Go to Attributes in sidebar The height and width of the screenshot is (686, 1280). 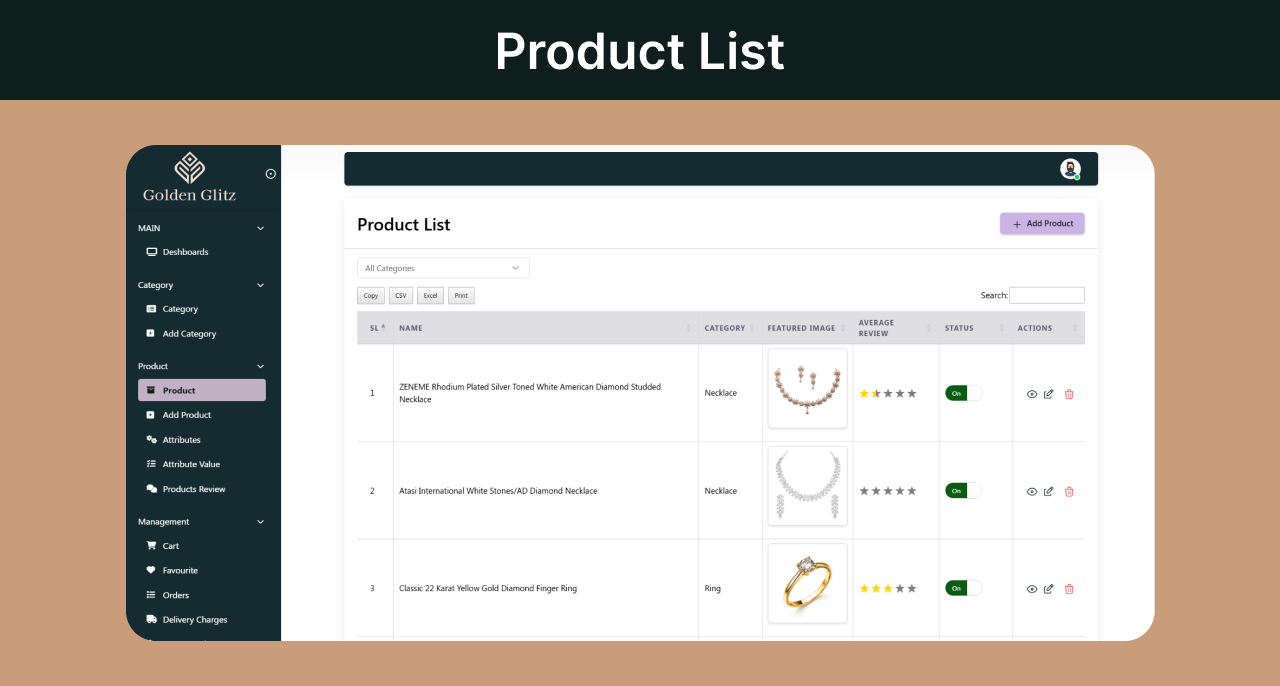pyautogui.click(x=181, y=440)
